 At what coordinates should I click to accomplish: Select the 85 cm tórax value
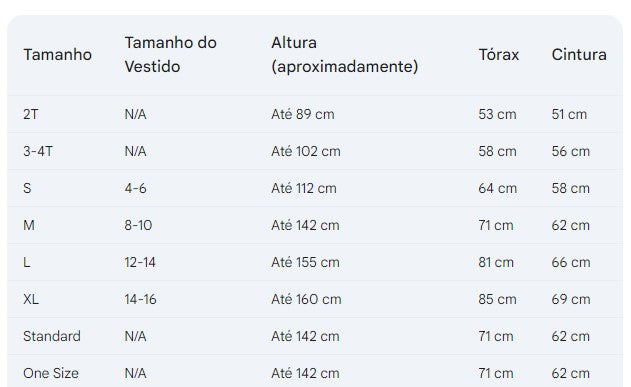[x=497, y=299]
